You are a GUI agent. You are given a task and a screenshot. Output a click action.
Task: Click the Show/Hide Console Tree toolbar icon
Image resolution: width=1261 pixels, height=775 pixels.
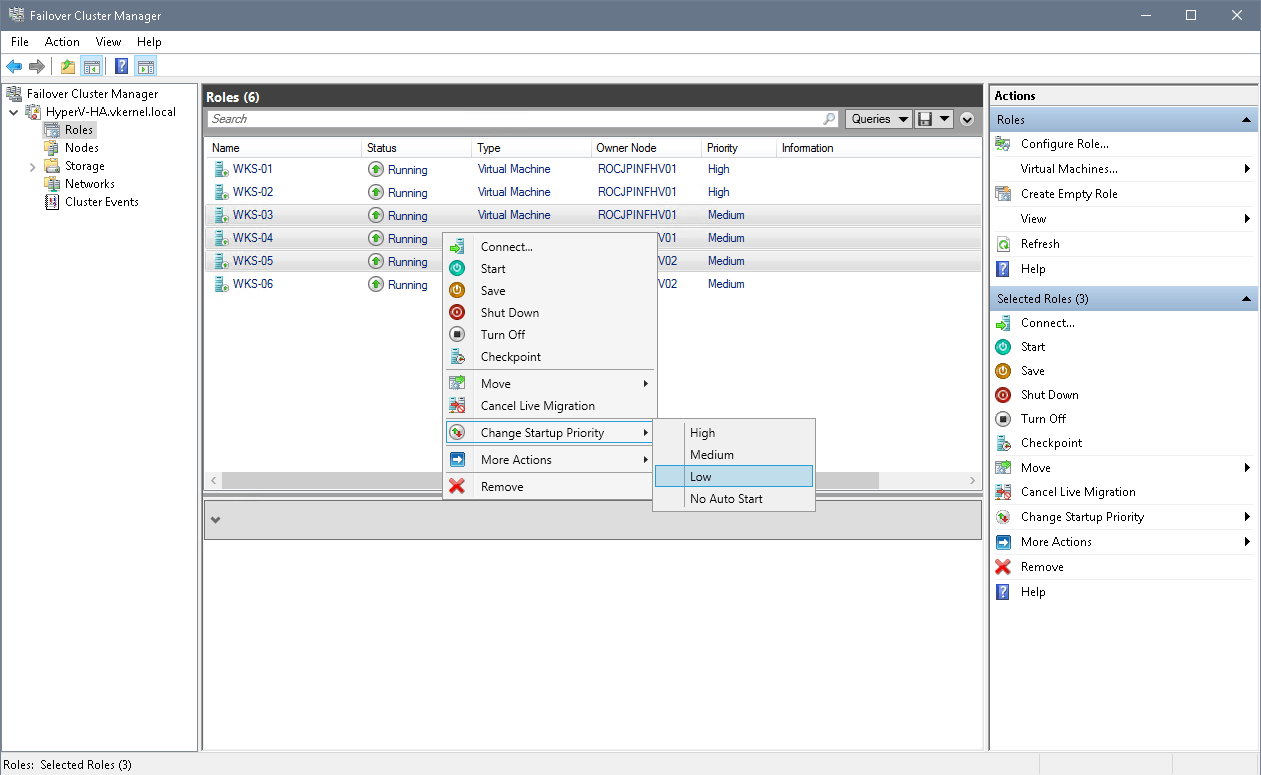point(91,67)
